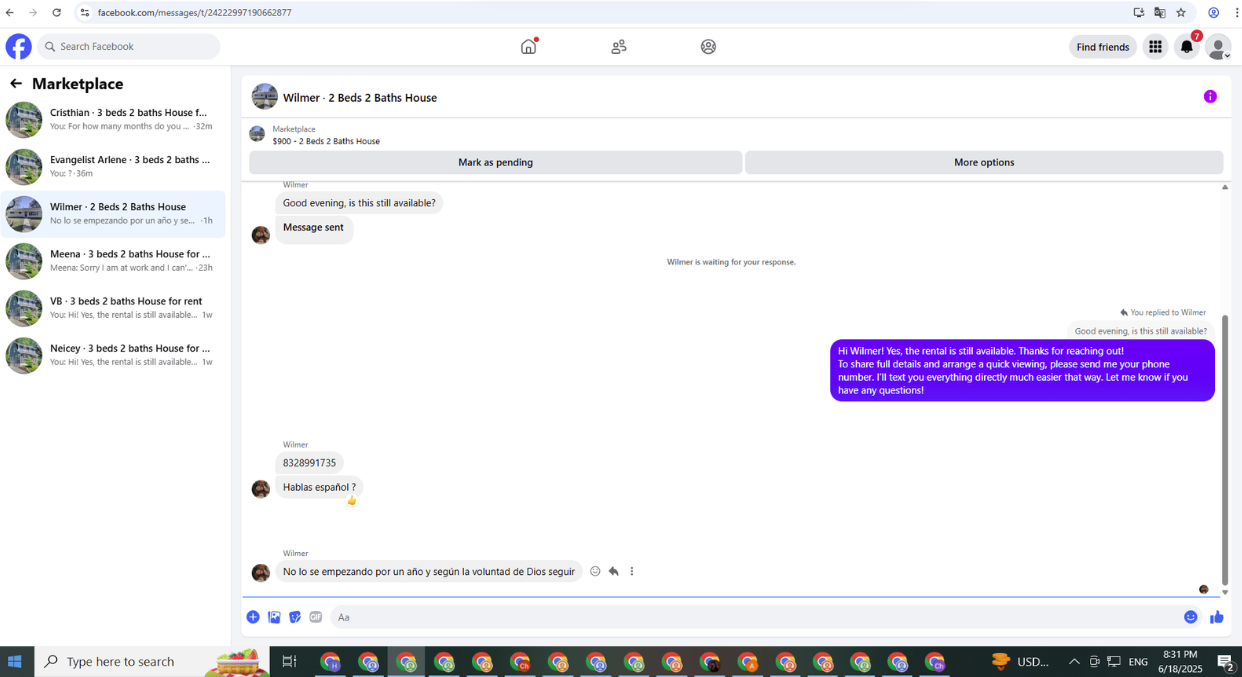Click the Find friends button

[1103, 47]
